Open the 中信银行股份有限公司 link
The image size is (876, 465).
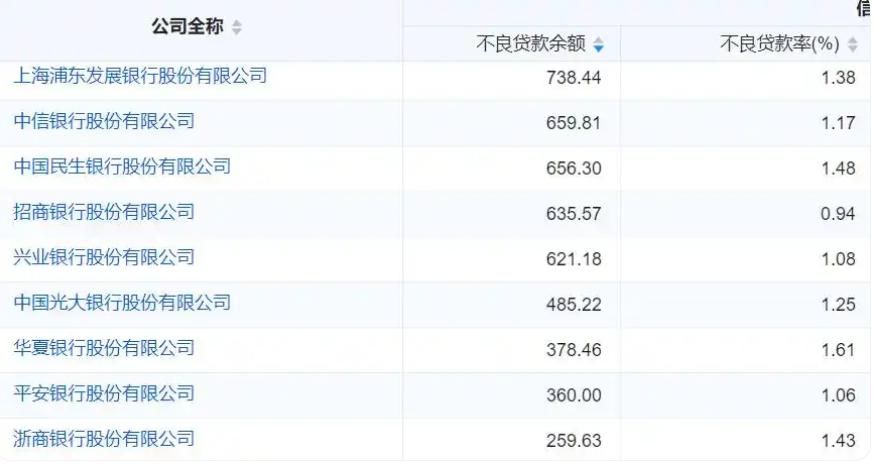point(104,121)
